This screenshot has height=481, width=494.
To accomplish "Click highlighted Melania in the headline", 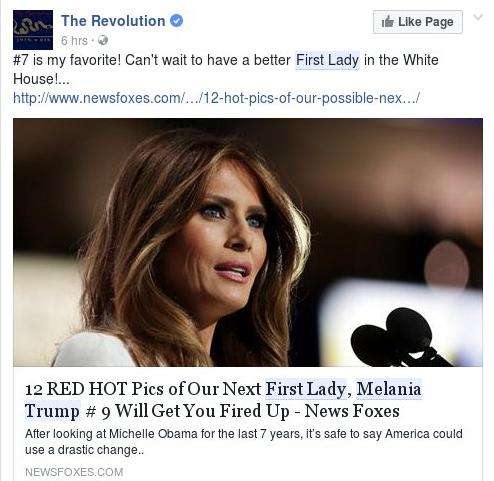I will point(389,389).
